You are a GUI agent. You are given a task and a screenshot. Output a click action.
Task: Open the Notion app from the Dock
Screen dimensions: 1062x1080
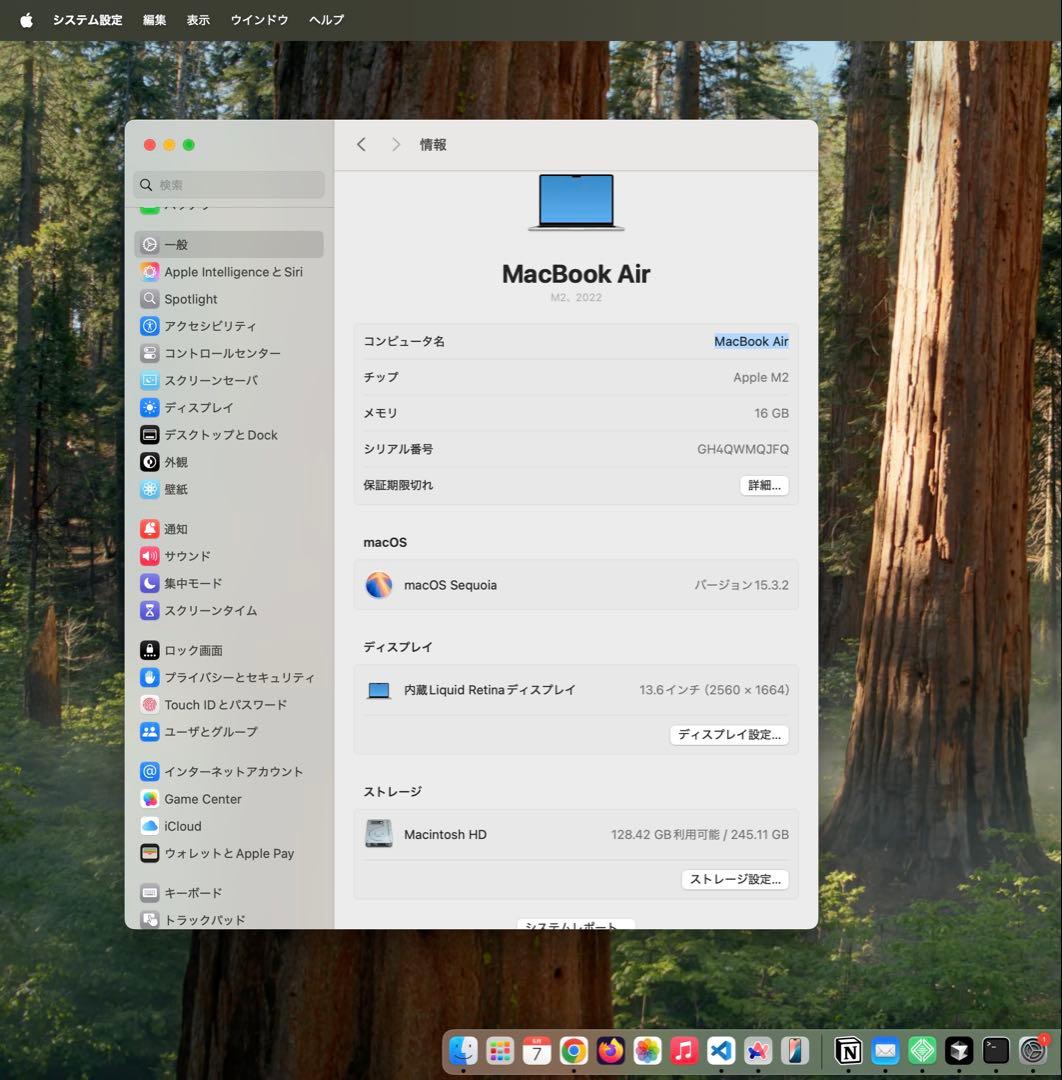847,1051
